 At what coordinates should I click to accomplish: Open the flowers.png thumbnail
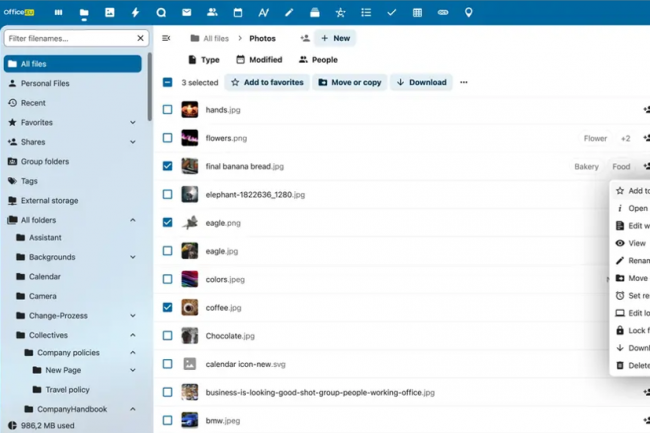(x=189, y=138)
